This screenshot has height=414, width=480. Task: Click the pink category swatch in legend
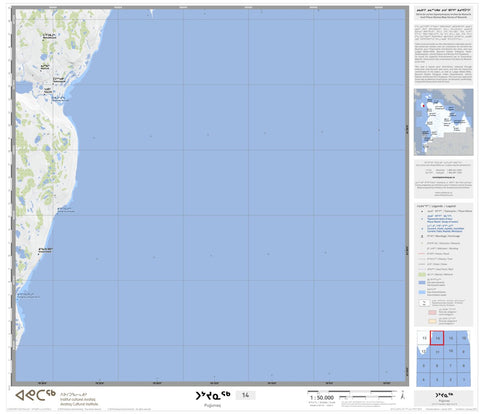tap(432, 312)
